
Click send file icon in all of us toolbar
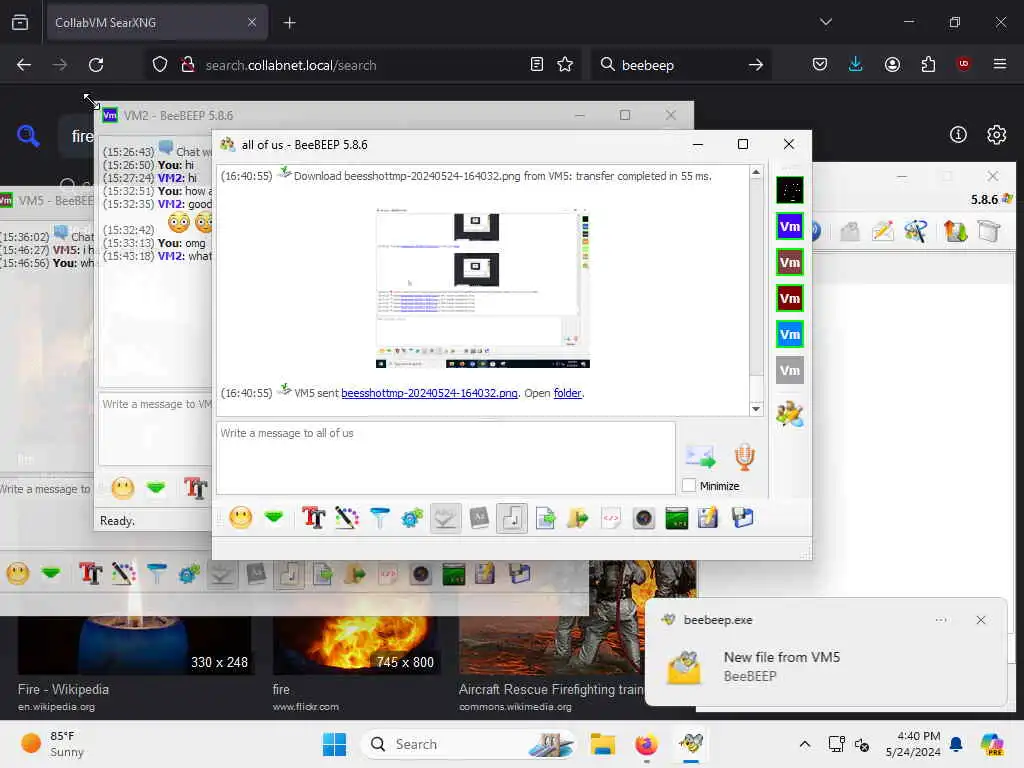(545, 519)
